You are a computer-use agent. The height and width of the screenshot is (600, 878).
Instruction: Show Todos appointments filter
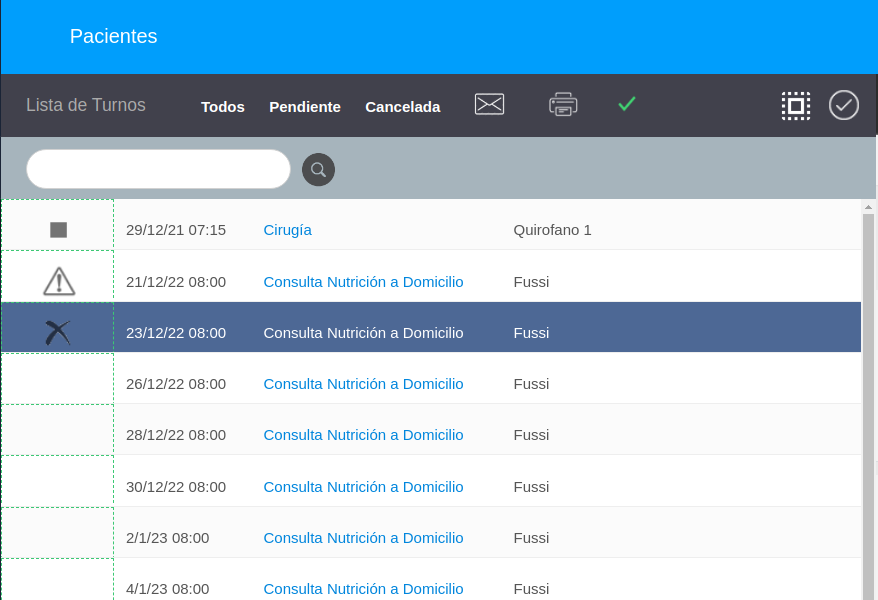click(223, 107)
